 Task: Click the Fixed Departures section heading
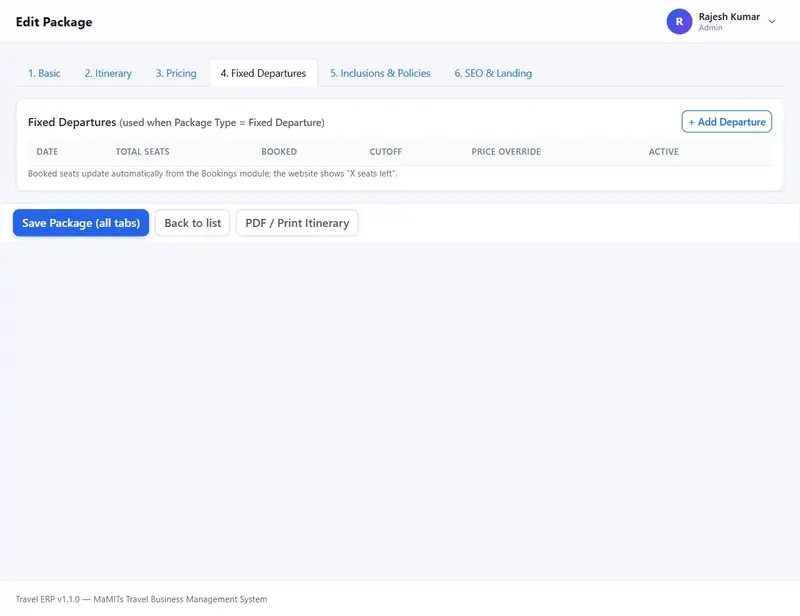(x=72, y=122)
